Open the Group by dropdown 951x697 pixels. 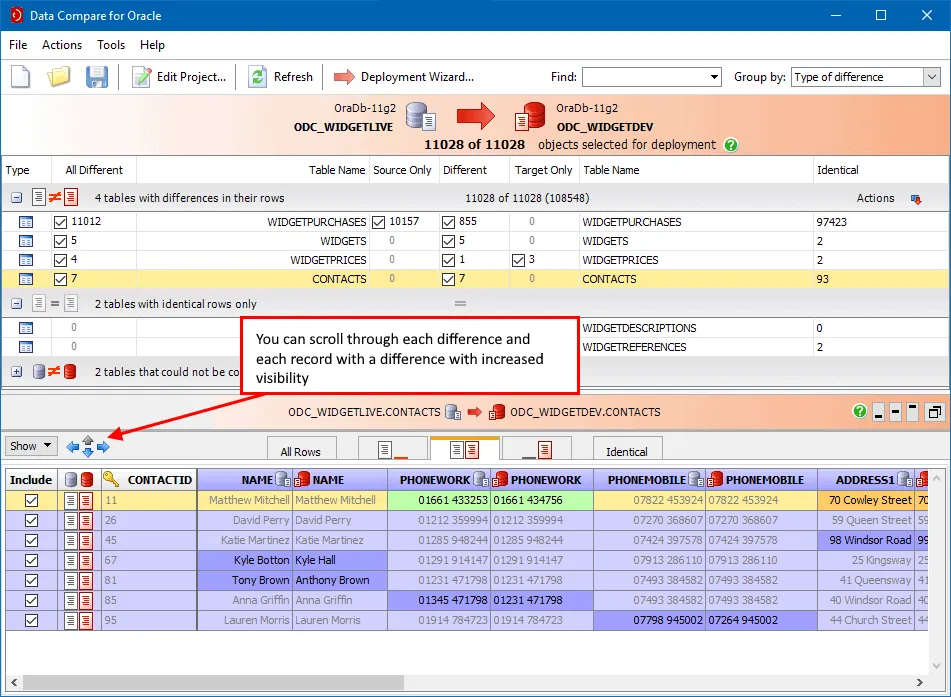pos(931,77)
